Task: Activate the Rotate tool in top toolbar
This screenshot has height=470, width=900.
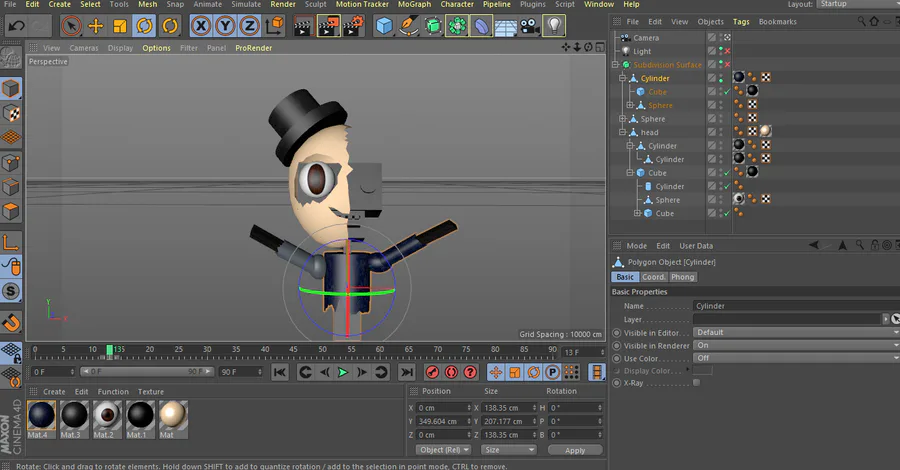Action: (x=144, y=26)
